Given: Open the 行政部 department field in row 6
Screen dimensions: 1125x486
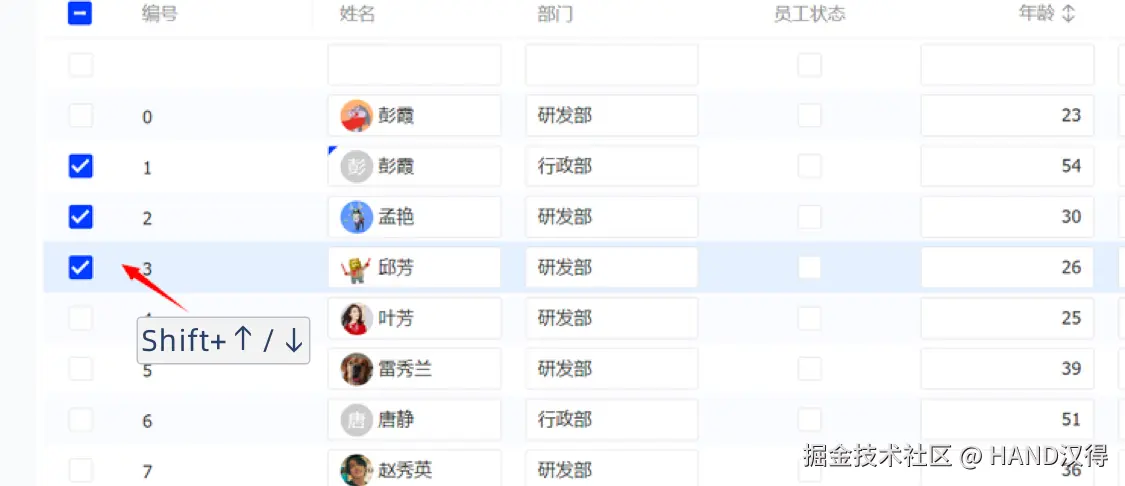Looking at the screenshot, I should tap(611, 420).
